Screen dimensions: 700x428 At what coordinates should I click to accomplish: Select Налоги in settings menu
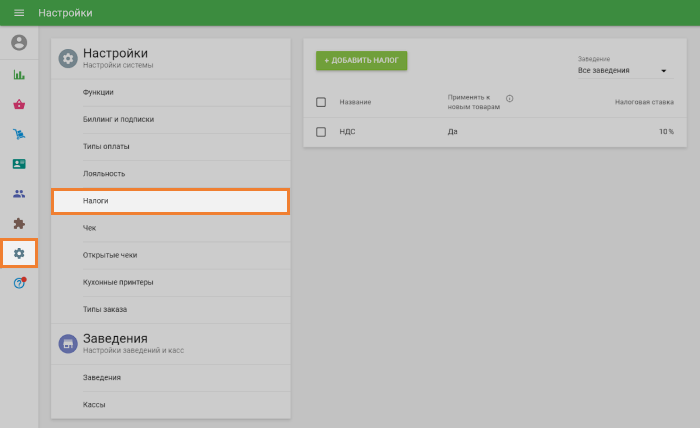[x=170, y=201]
